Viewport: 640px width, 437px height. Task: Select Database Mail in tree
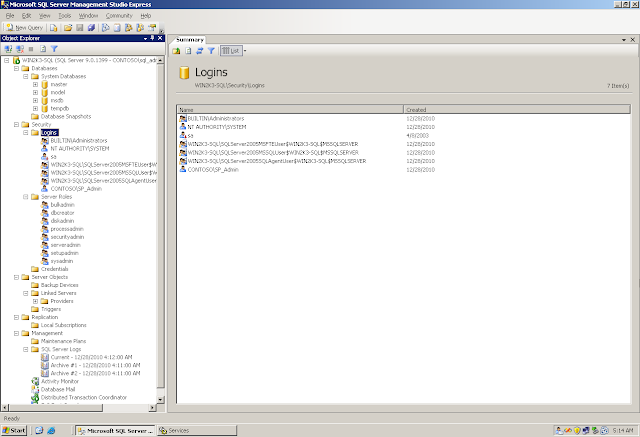pos(58,389)
